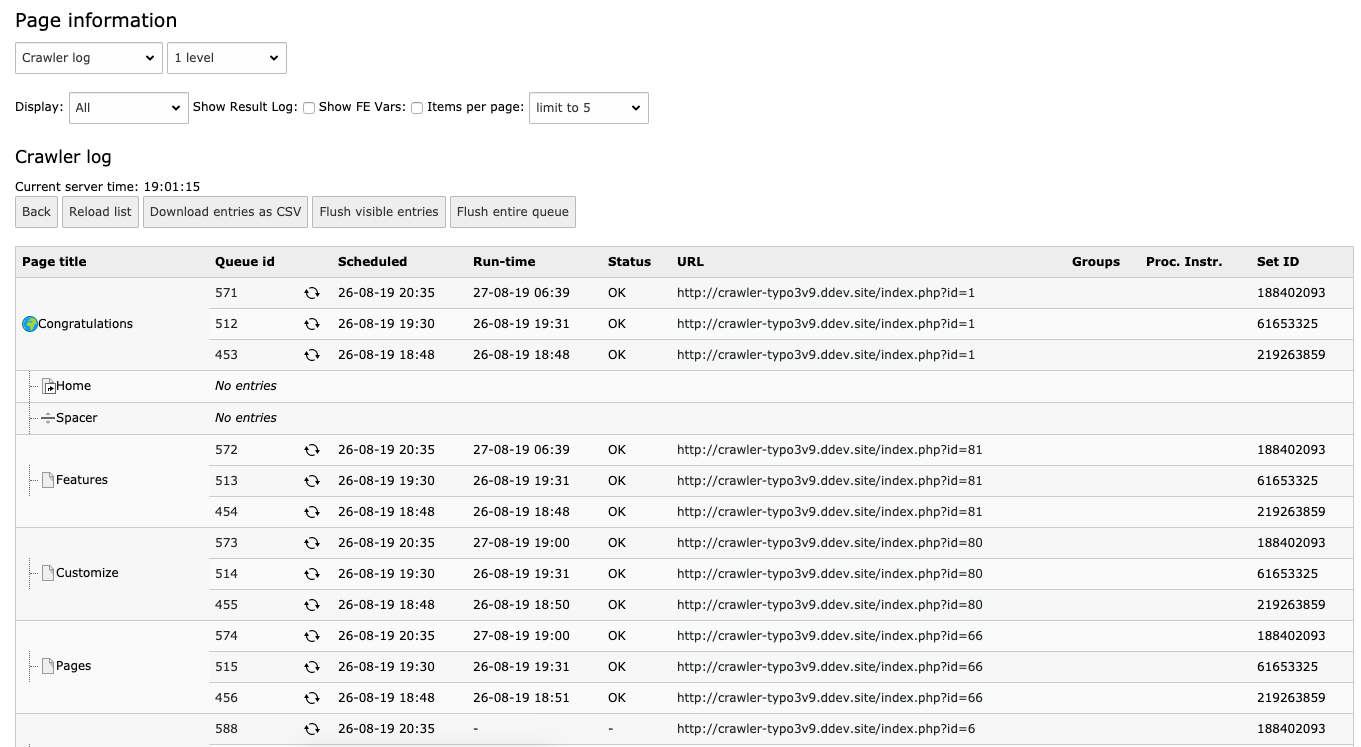Toggle the Show FE Vars checkbox
1361x747 pixels.
coord(417,108)
